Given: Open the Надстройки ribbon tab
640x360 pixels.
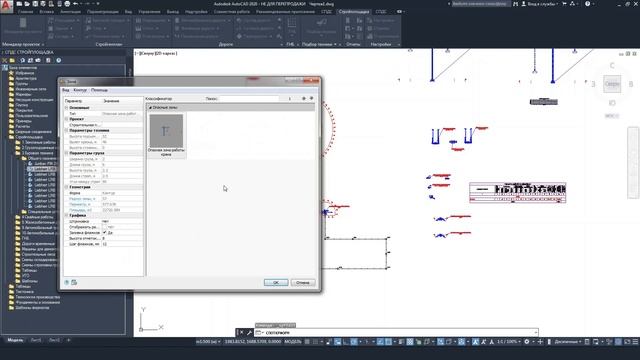Looking at the screenshot, I should click(x=196, y=12).
